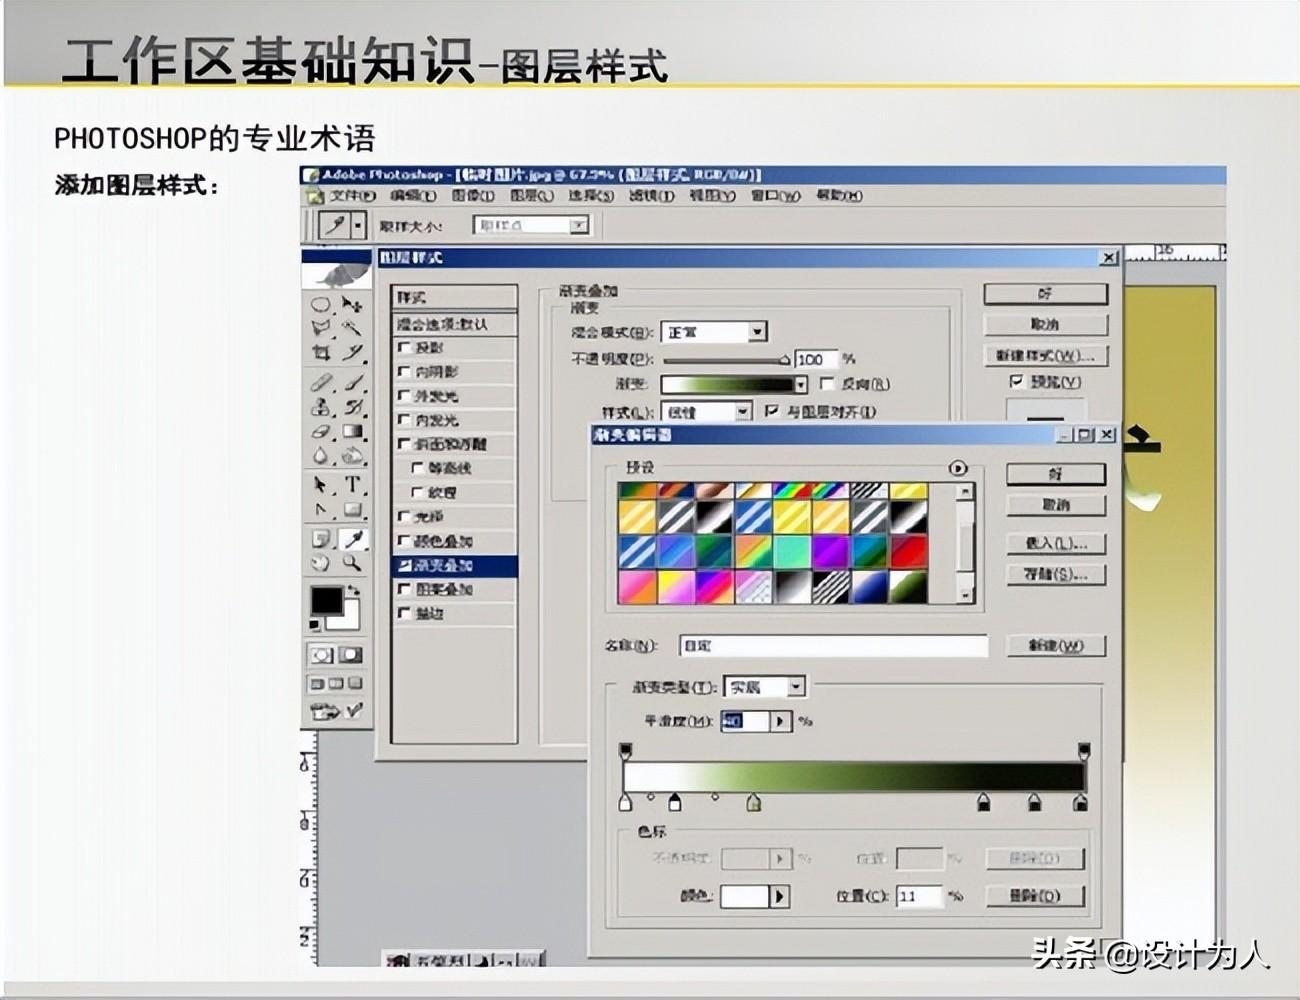Select the Shape tool
1300x1000 pixels.
[x=352, y=510]
